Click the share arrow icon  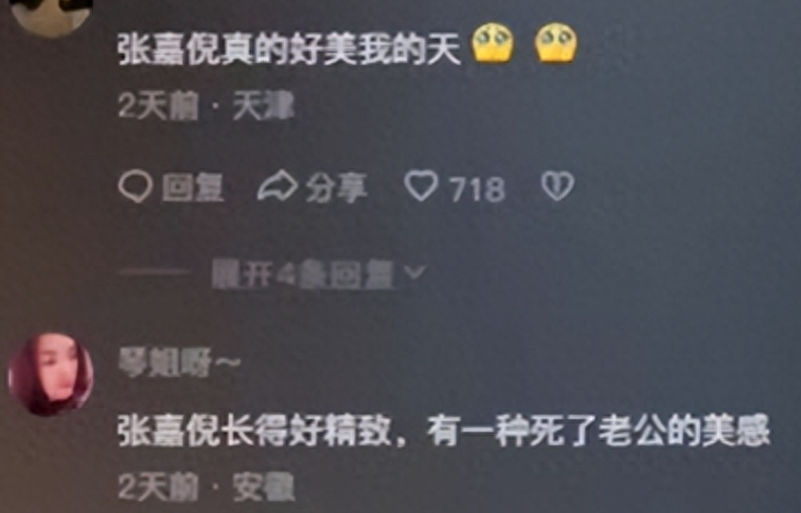point(277,186)
